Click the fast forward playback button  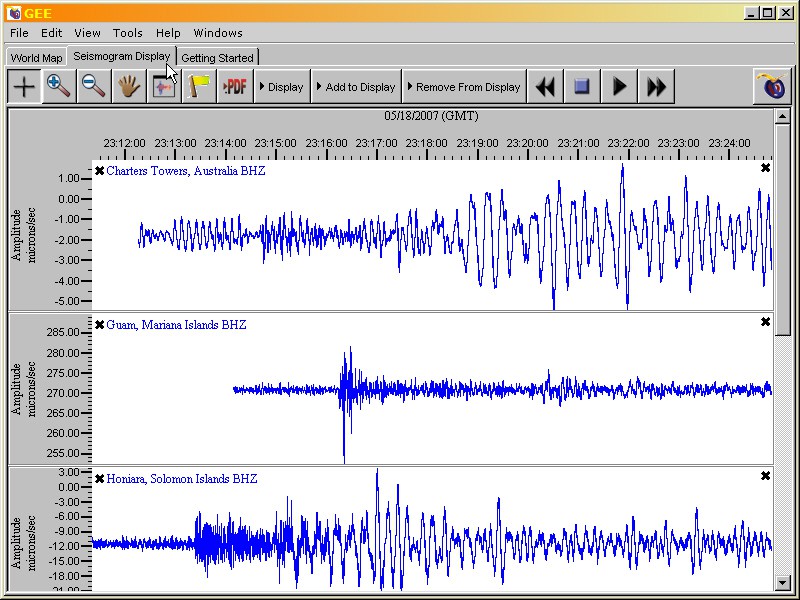pyautogui.click(x=657, y=87)
